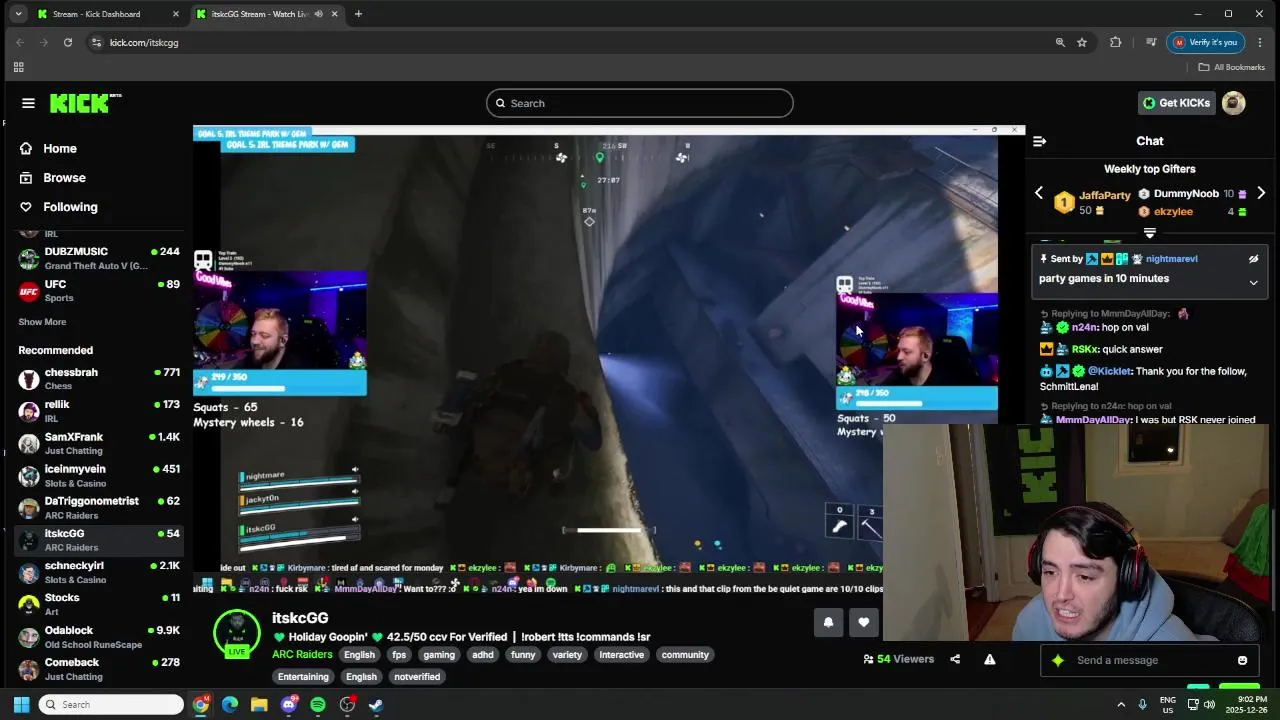Open schneckyirl recommended channel
Viewport: 1280px width, 720px height.
point(98,572)
